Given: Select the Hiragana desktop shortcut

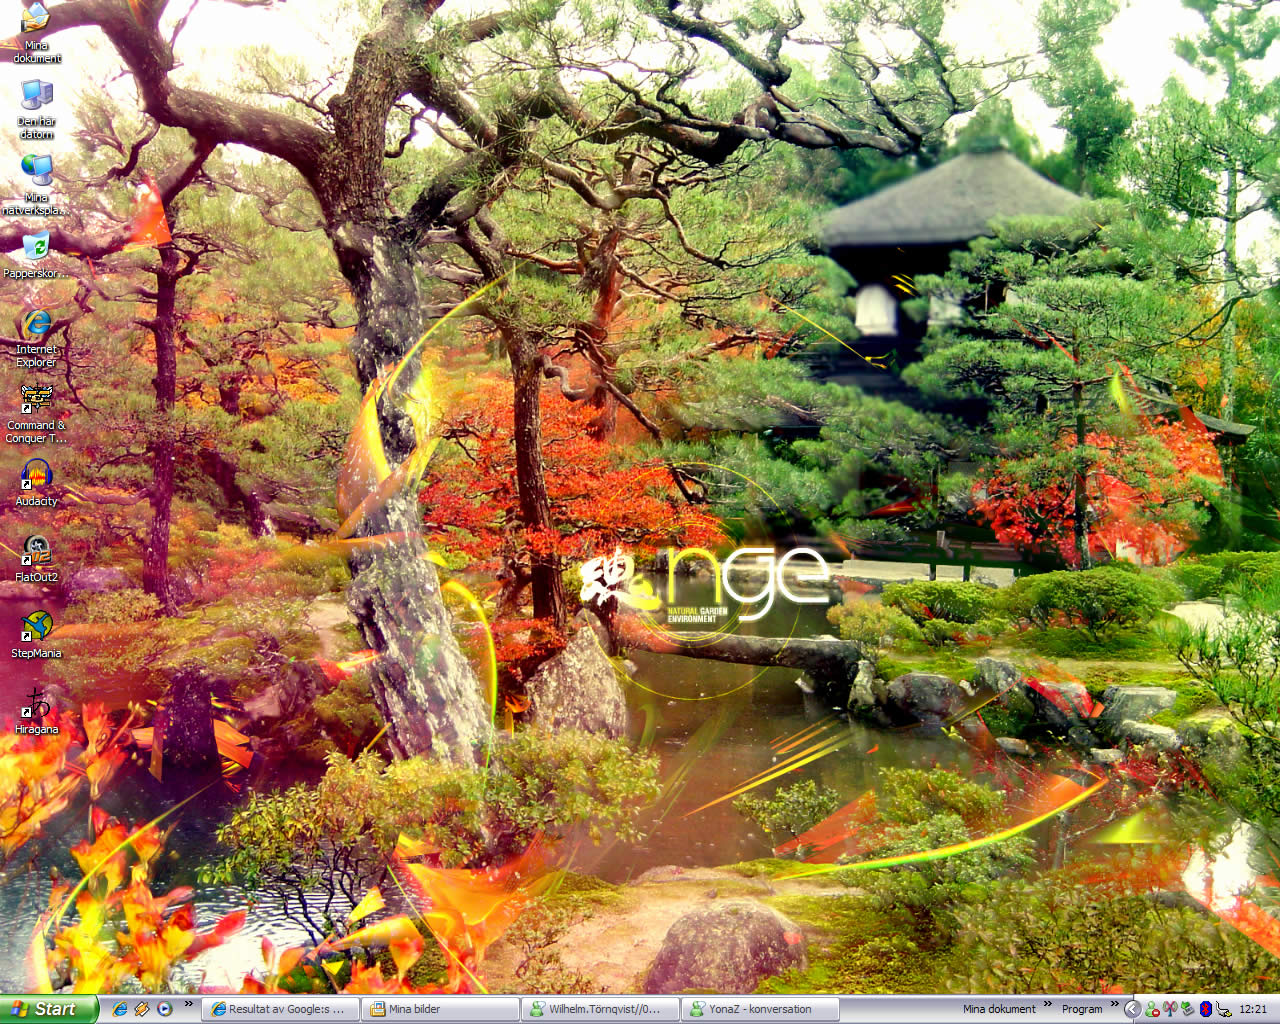Looking at the screenshot, I should (x=36, y=710).
